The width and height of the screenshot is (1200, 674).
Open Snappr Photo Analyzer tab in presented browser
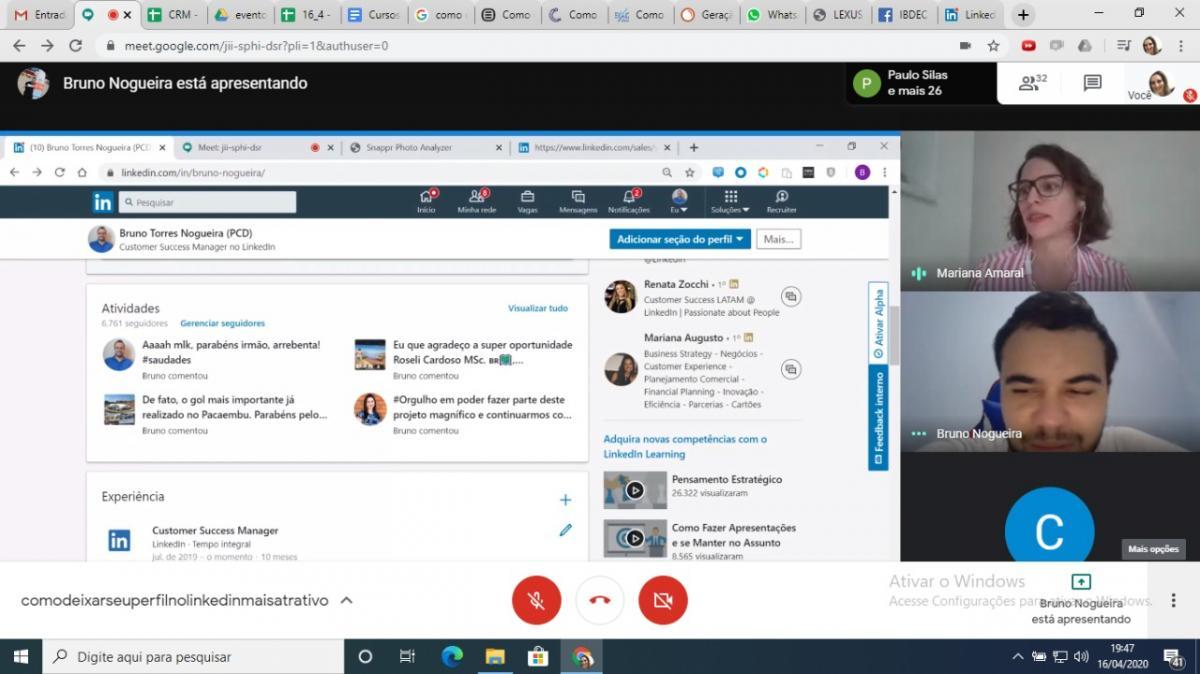(427, 147)
